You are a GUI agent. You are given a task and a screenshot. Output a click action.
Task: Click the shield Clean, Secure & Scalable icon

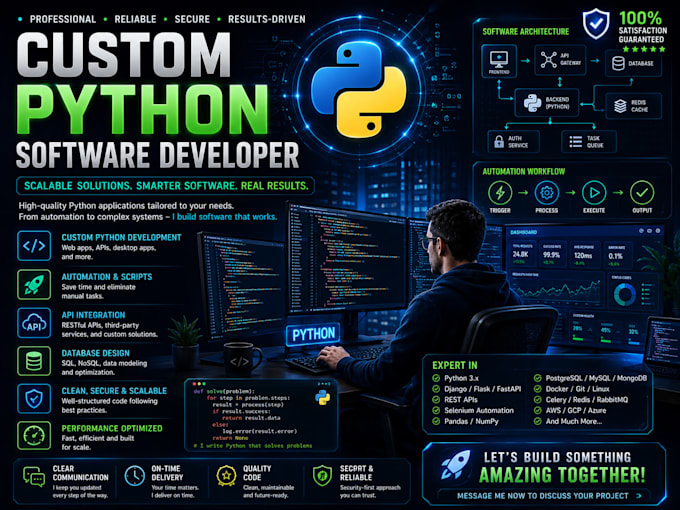coord(34,398)
